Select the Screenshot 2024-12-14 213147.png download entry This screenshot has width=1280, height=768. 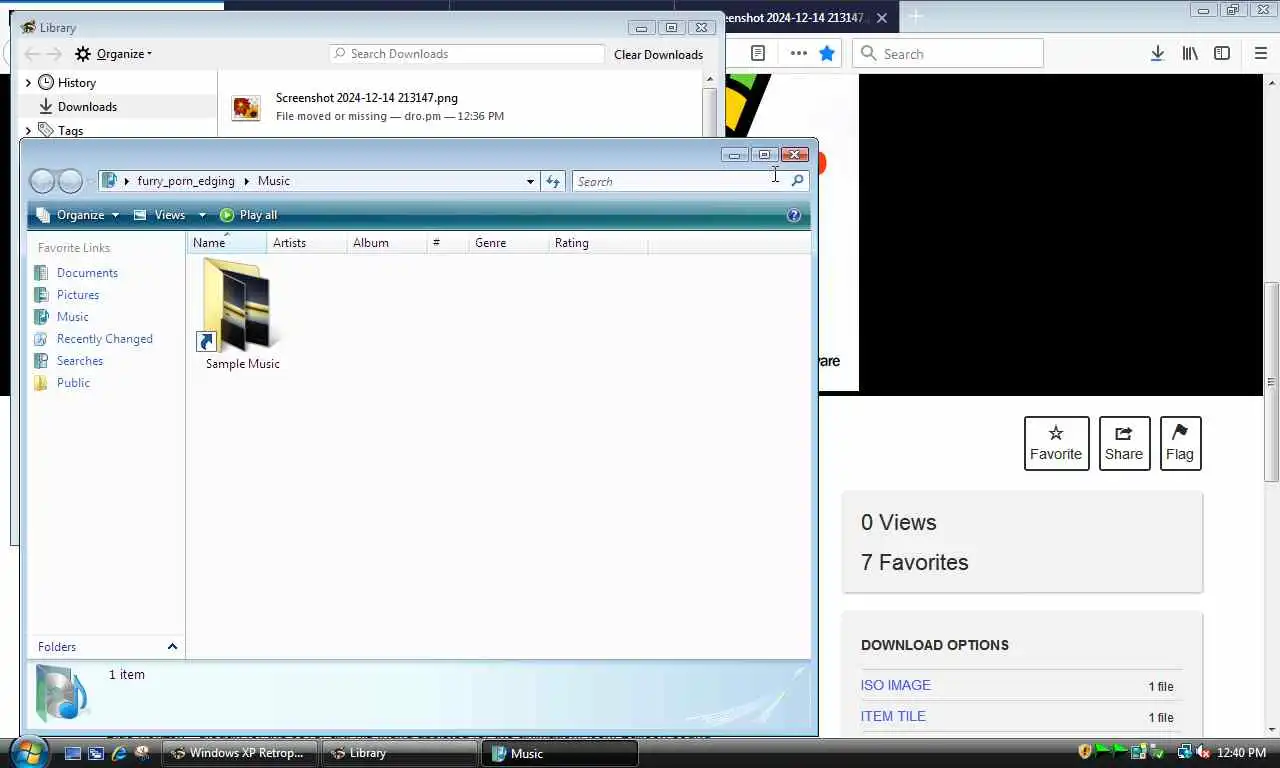point(461,106)
